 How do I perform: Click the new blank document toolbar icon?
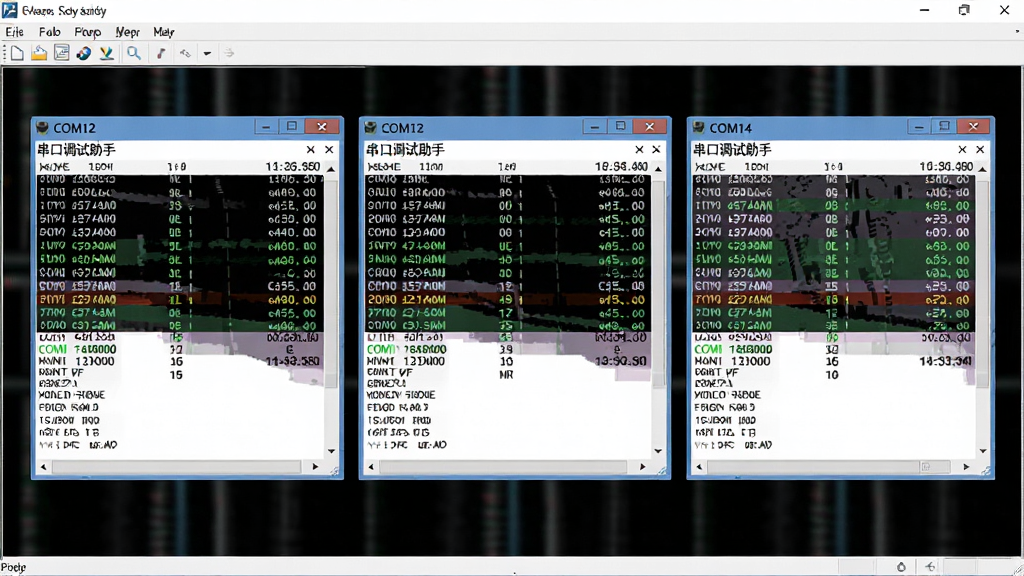coord(17,54)
